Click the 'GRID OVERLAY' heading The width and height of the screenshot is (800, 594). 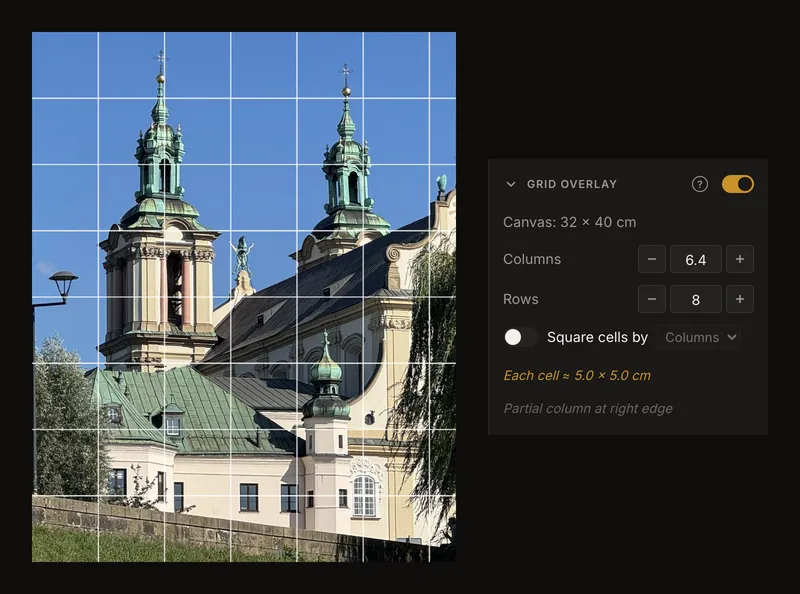[x=572, y=184]
